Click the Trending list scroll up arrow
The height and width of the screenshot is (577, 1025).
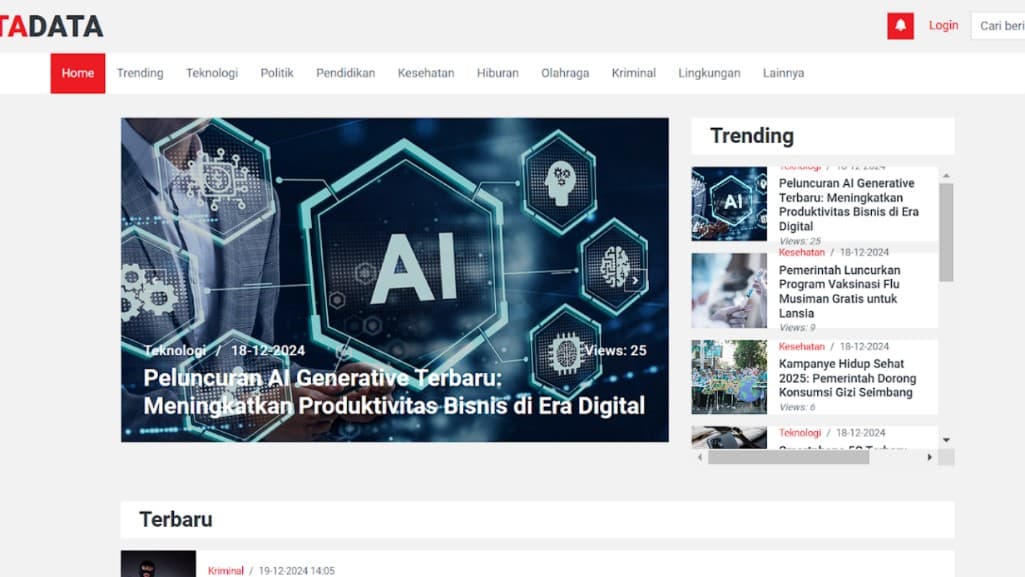(x=946, y=176)
